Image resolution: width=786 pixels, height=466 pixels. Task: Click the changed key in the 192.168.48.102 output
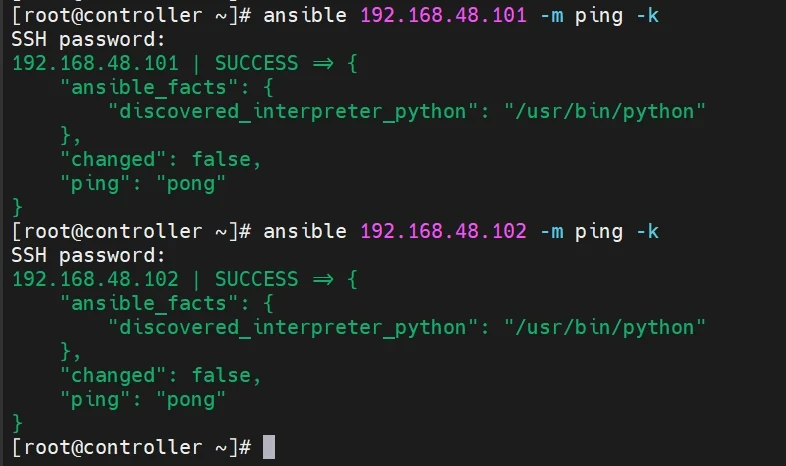(112, 375)
